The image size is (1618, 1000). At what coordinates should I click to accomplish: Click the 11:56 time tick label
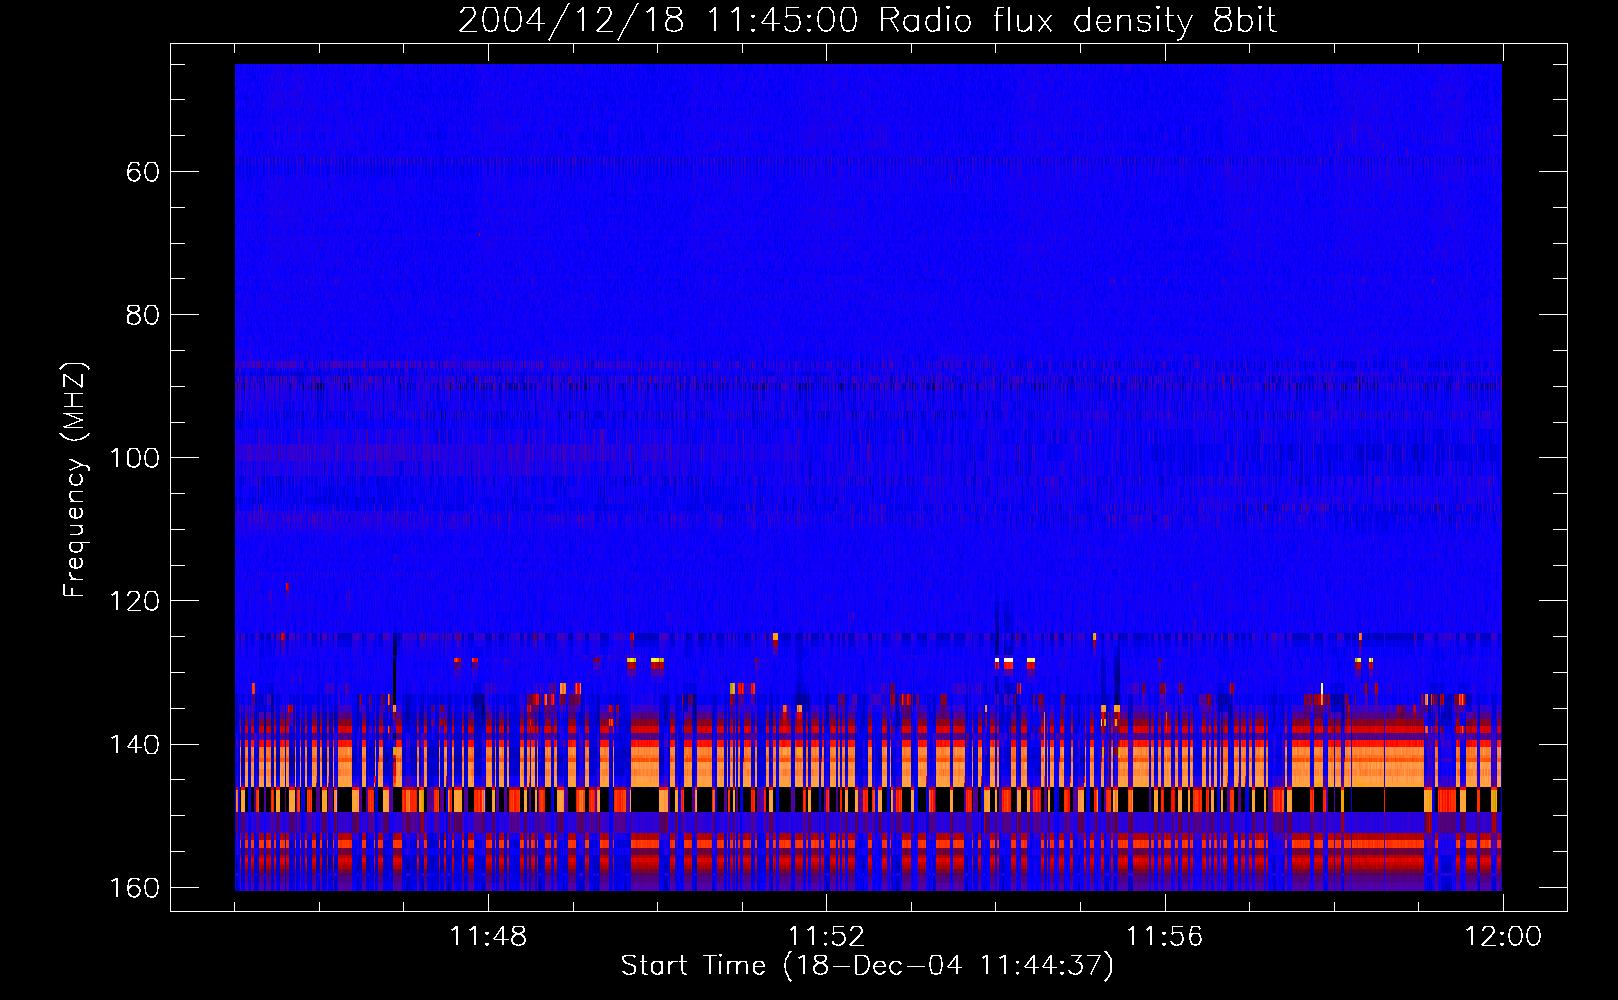[1164, 937]
